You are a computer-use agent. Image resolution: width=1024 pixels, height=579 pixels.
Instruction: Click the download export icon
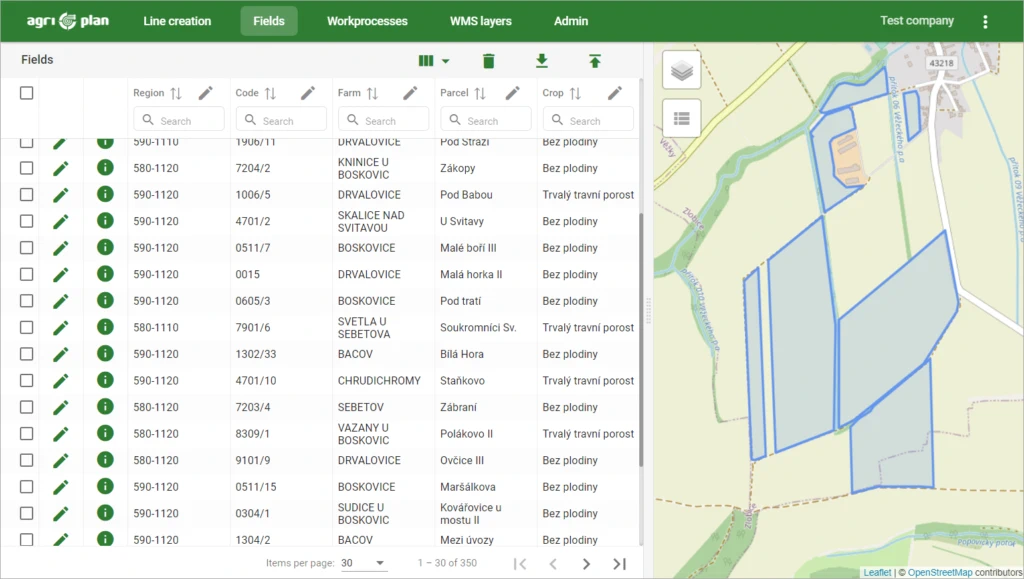(x=542, y=61)
